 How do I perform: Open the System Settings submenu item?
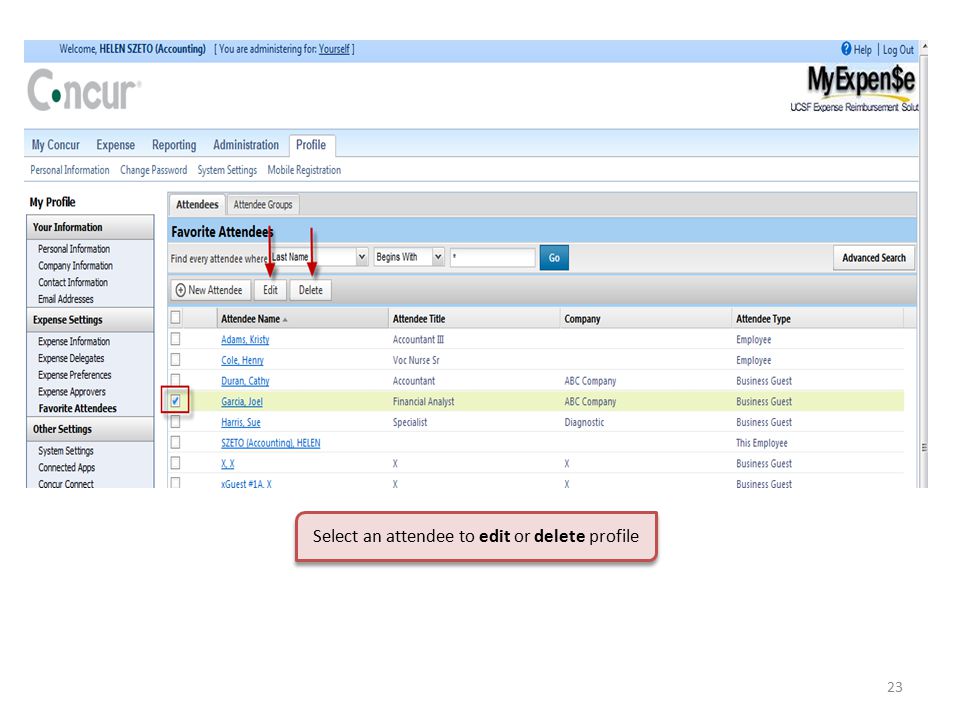pyautogui.click(x=227, y=170)
